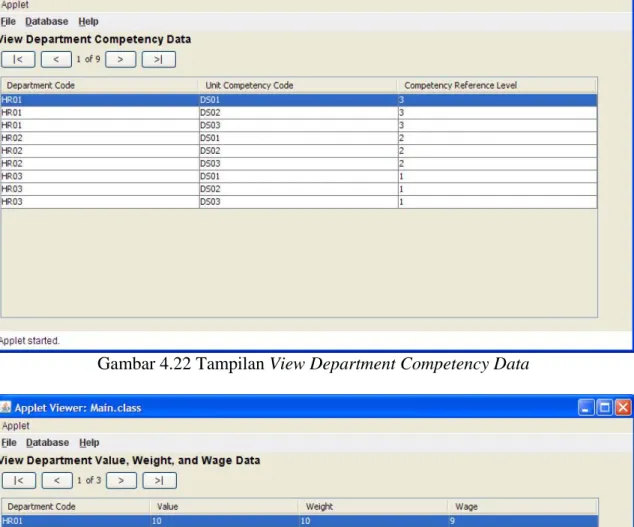Click the Applet menu in lower Applet Viewer window
Image resolution: width=634 pixels, height=527 pixels.
tap(15, 426)
